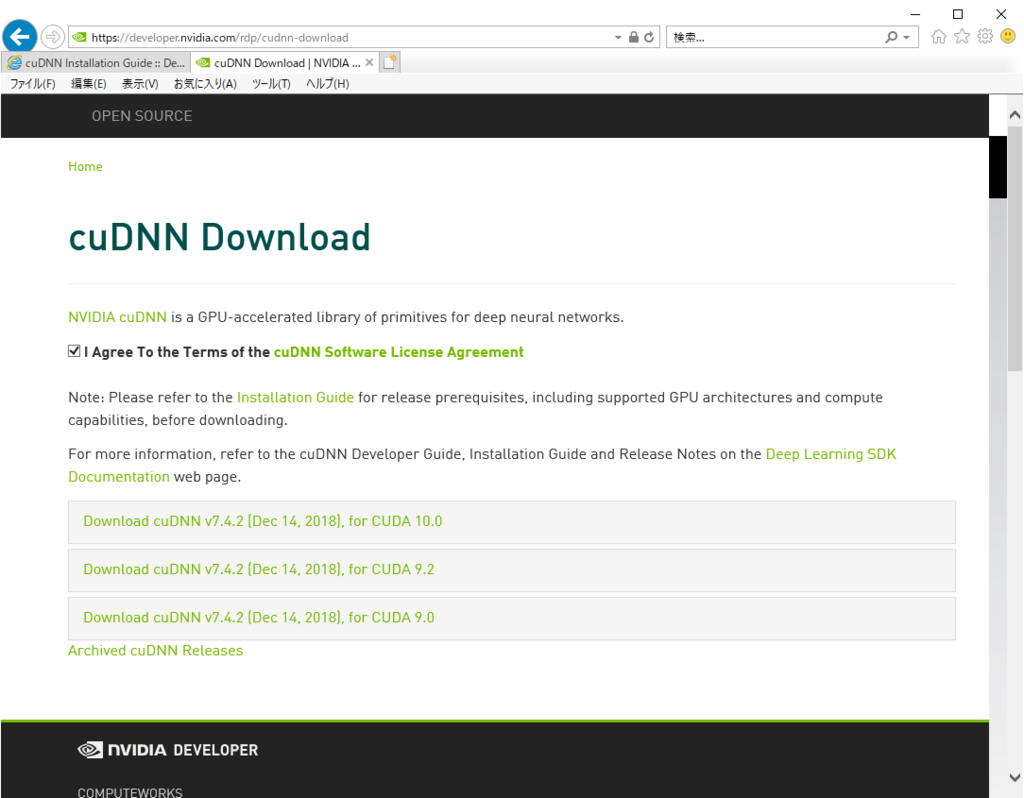The height and width of the screenshot is (798, 1024).
Task: Open the 編集(E) menu
Action: pos(89,84)
